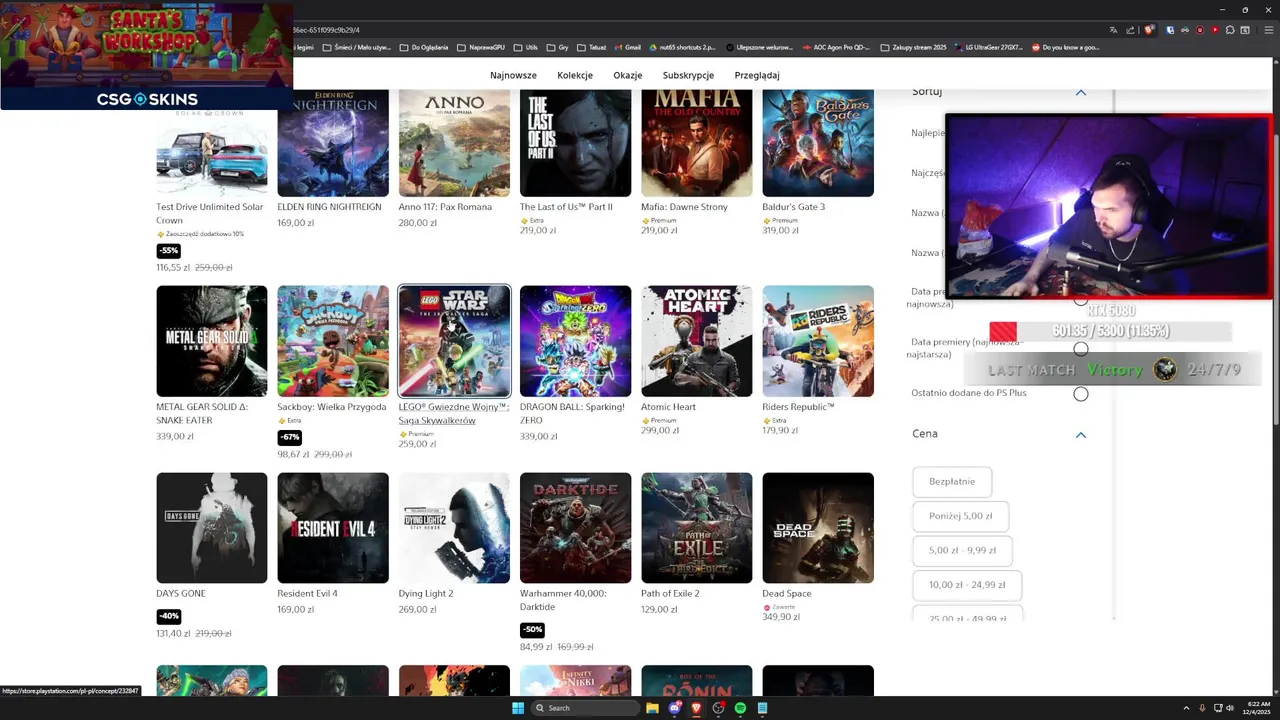This screenshot has width=1280, height=720.
Task: Open Days Gone cover image
Action: (x=212, y=528)
